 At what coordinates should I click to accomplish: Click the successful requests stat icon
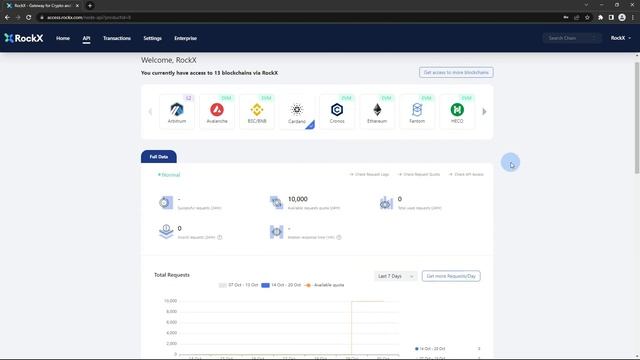tap(166, 202)
